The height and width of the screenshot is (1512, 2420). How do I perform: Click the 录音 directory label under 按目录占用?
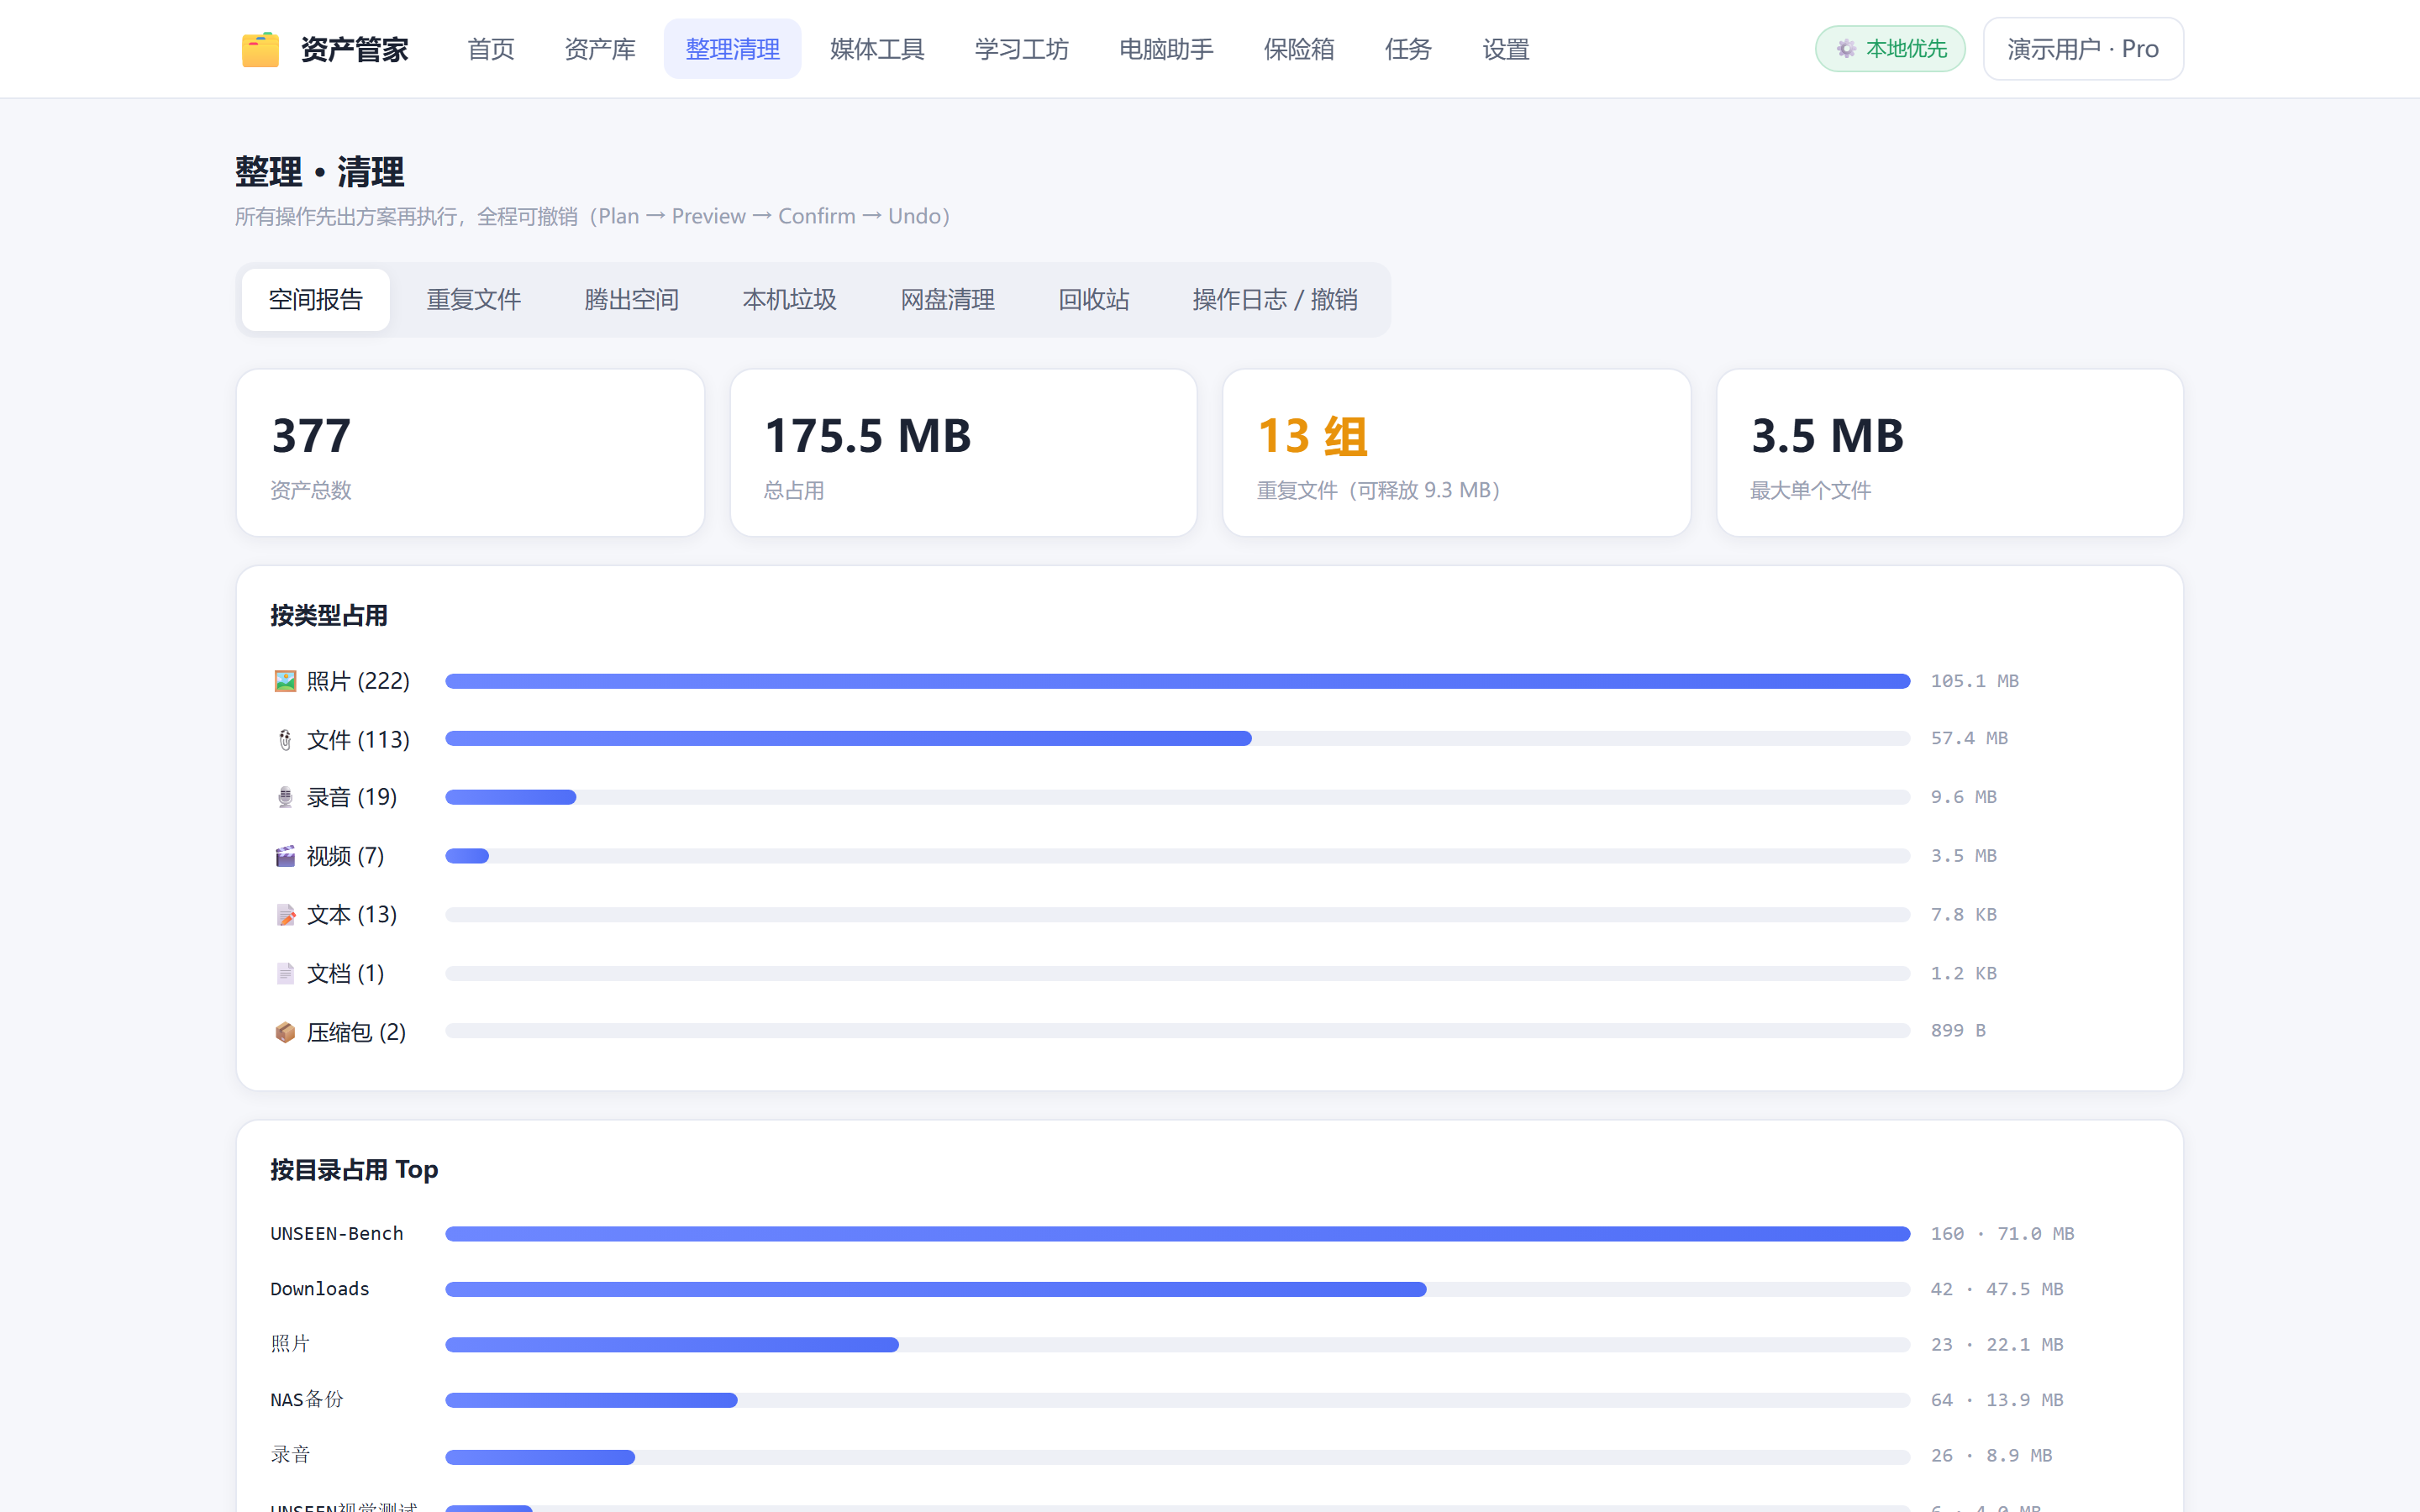pyautogui.click(x=290, y=1455)
